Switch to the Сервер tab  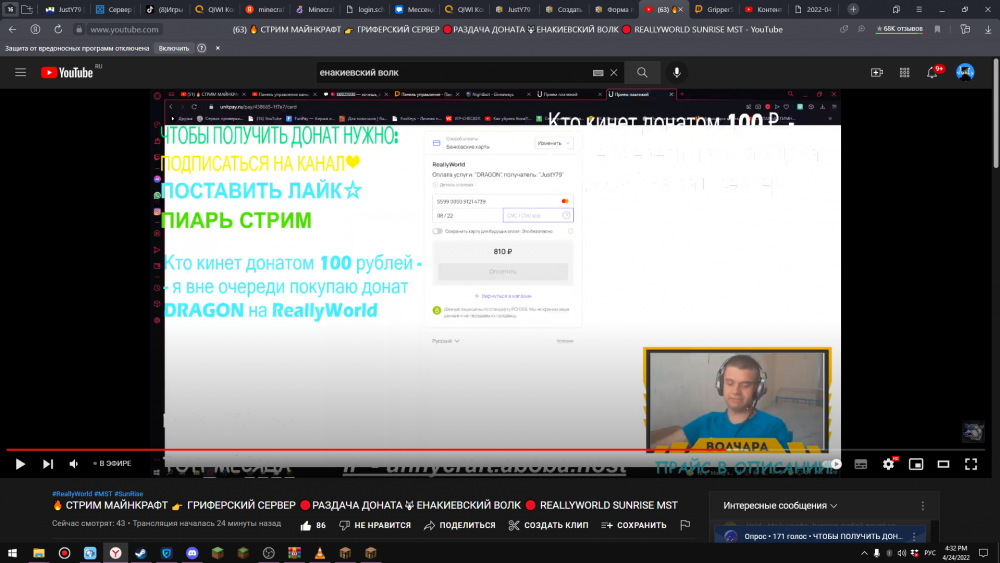tap(114, 10)
